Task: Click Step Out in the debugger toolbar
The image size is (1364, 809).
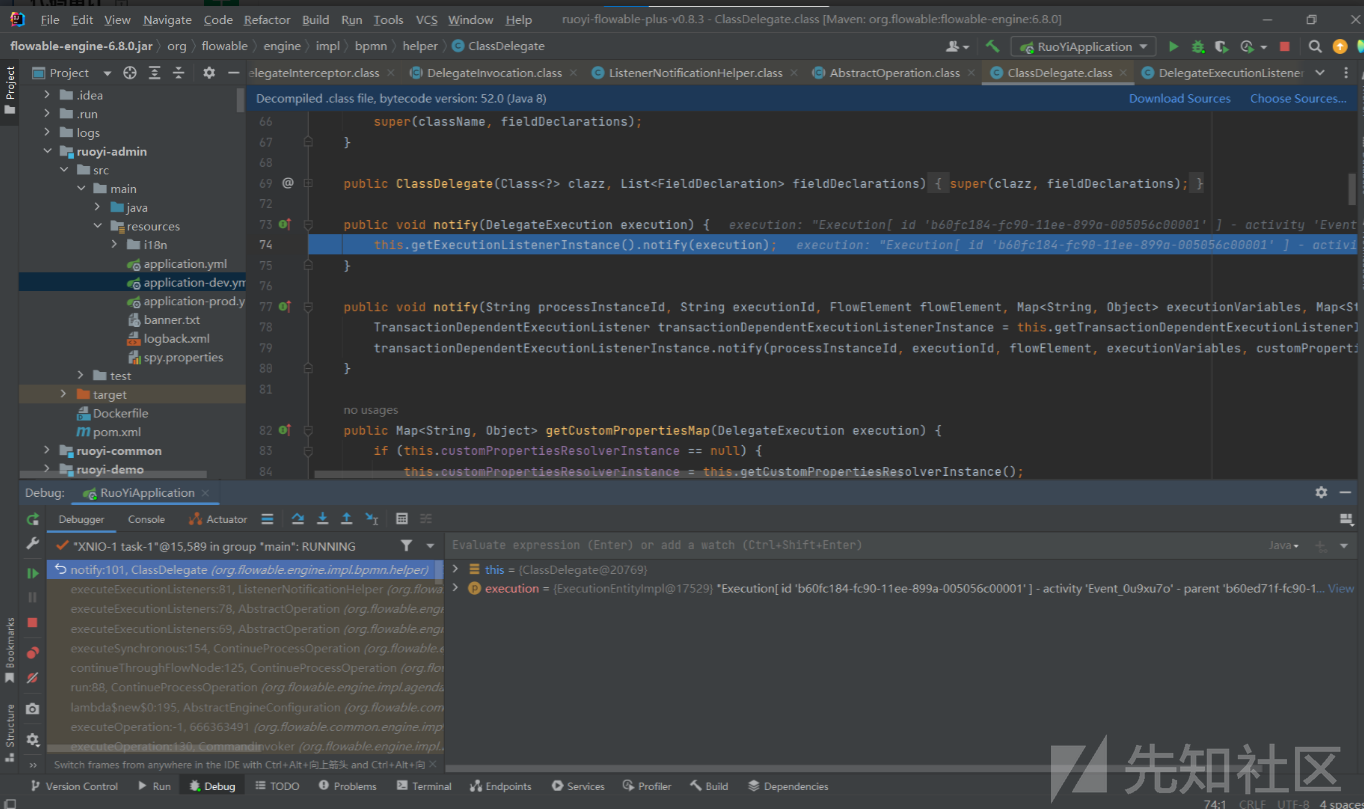Action: point(346,519)
